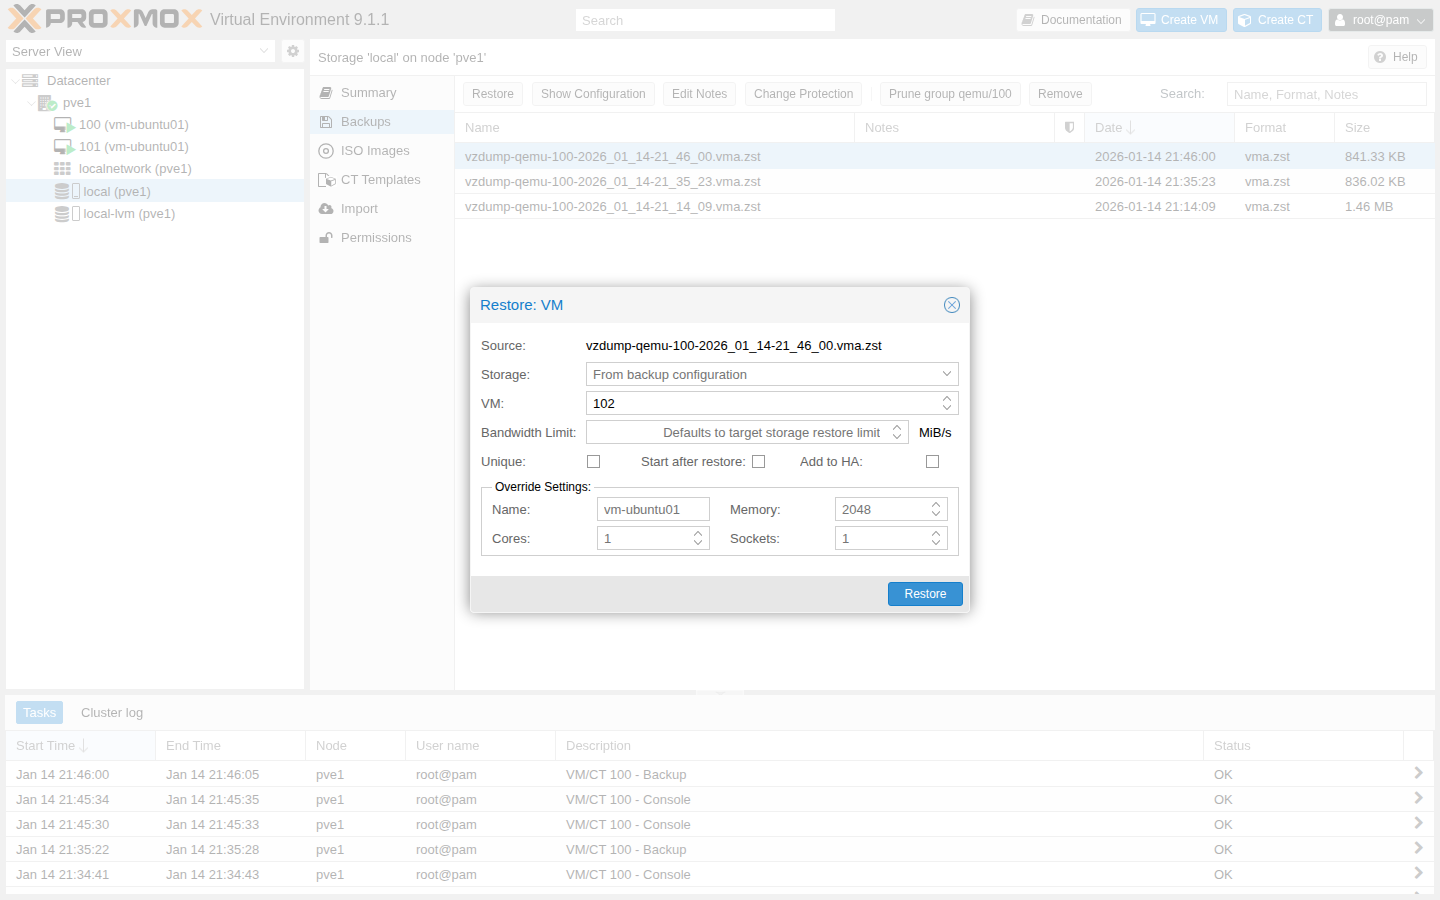Click the Restore button in the dialog
1440x900 pixels.
[924, 593]
